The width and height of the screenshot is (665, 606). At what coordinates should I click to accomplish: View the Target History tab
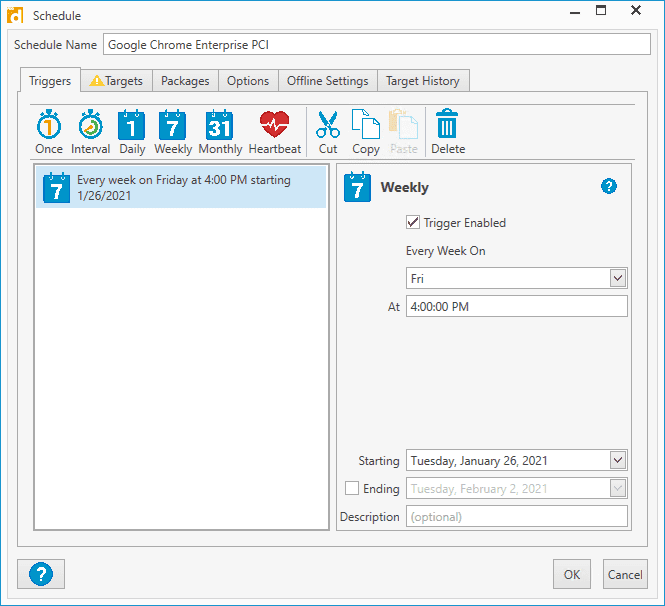(423, 81)
